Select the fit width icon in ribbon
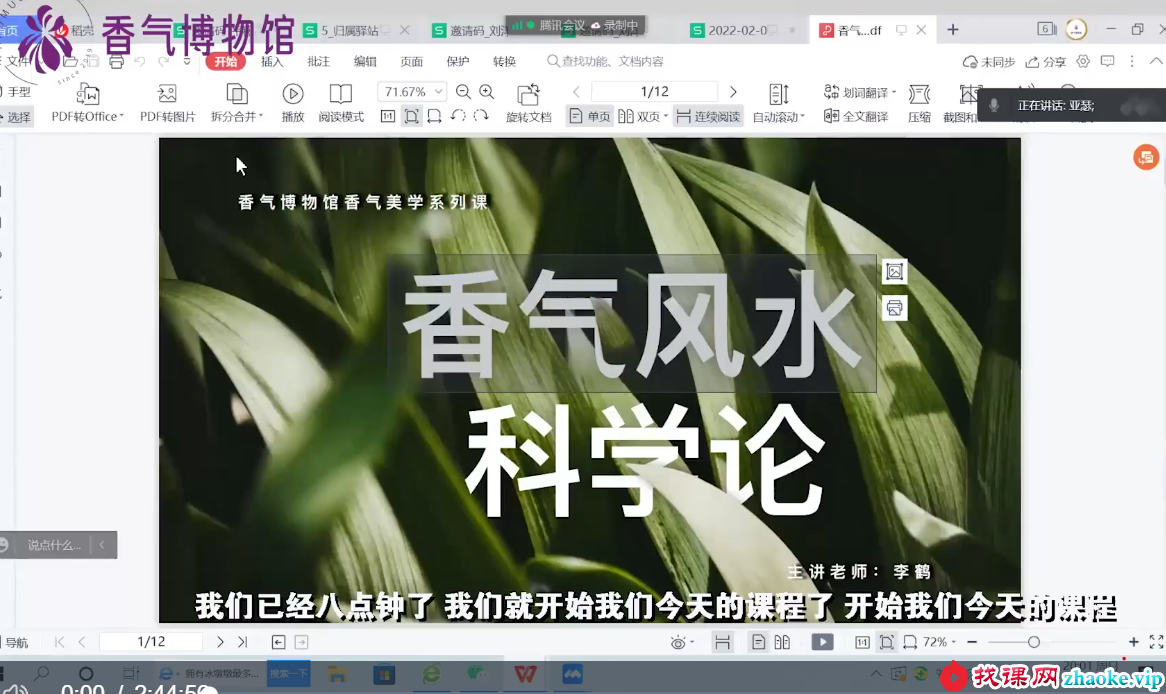 pyautogui.click(x=434, y=116)
